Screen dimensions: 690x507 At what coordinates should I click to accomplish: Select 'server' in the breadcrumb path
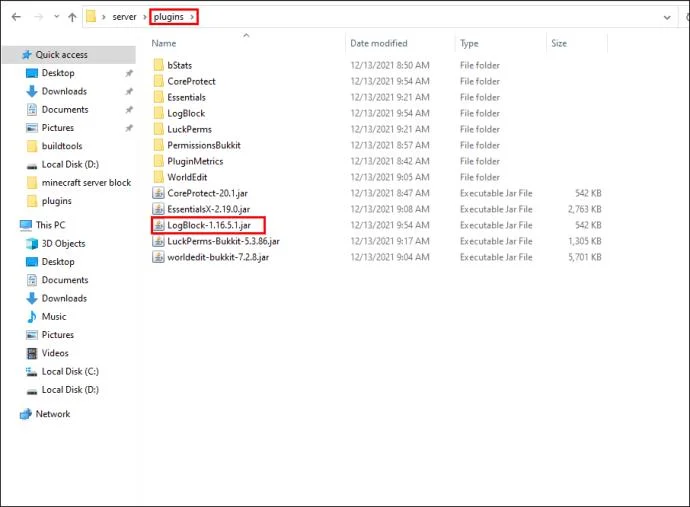tap(125, 17)
